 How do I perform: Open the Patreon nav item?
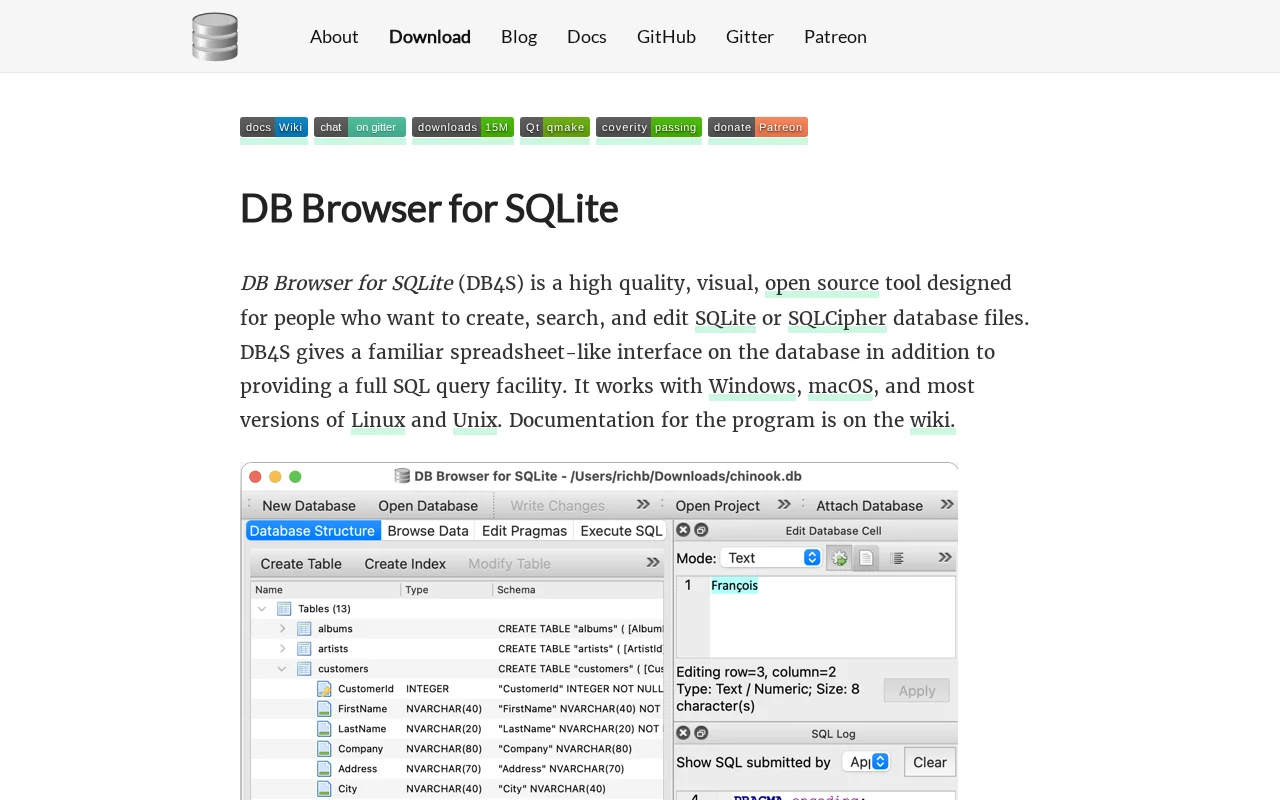coord(835,37)
